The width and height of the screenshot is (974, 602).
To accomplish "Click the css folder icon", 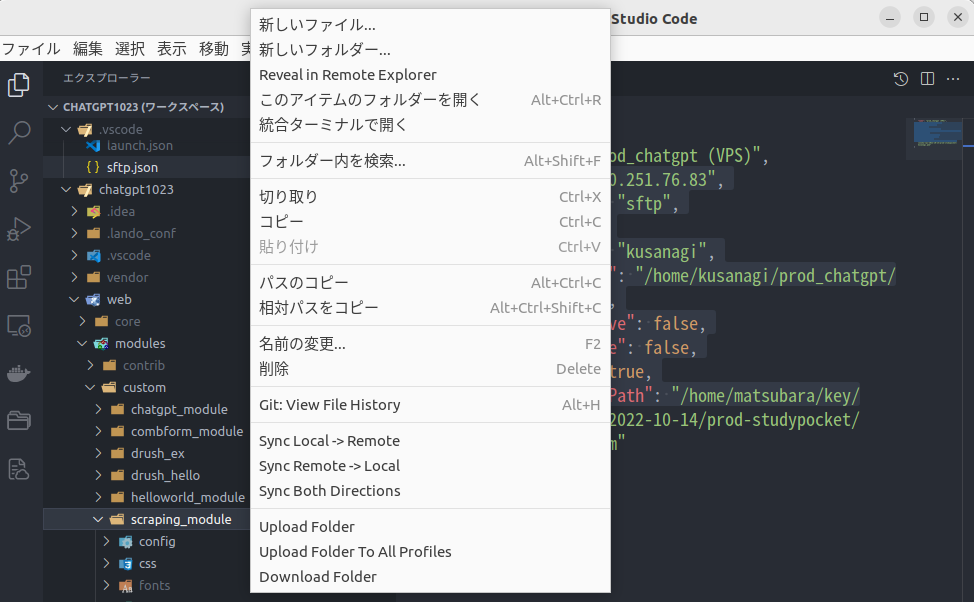I will [x=125, y=563].
